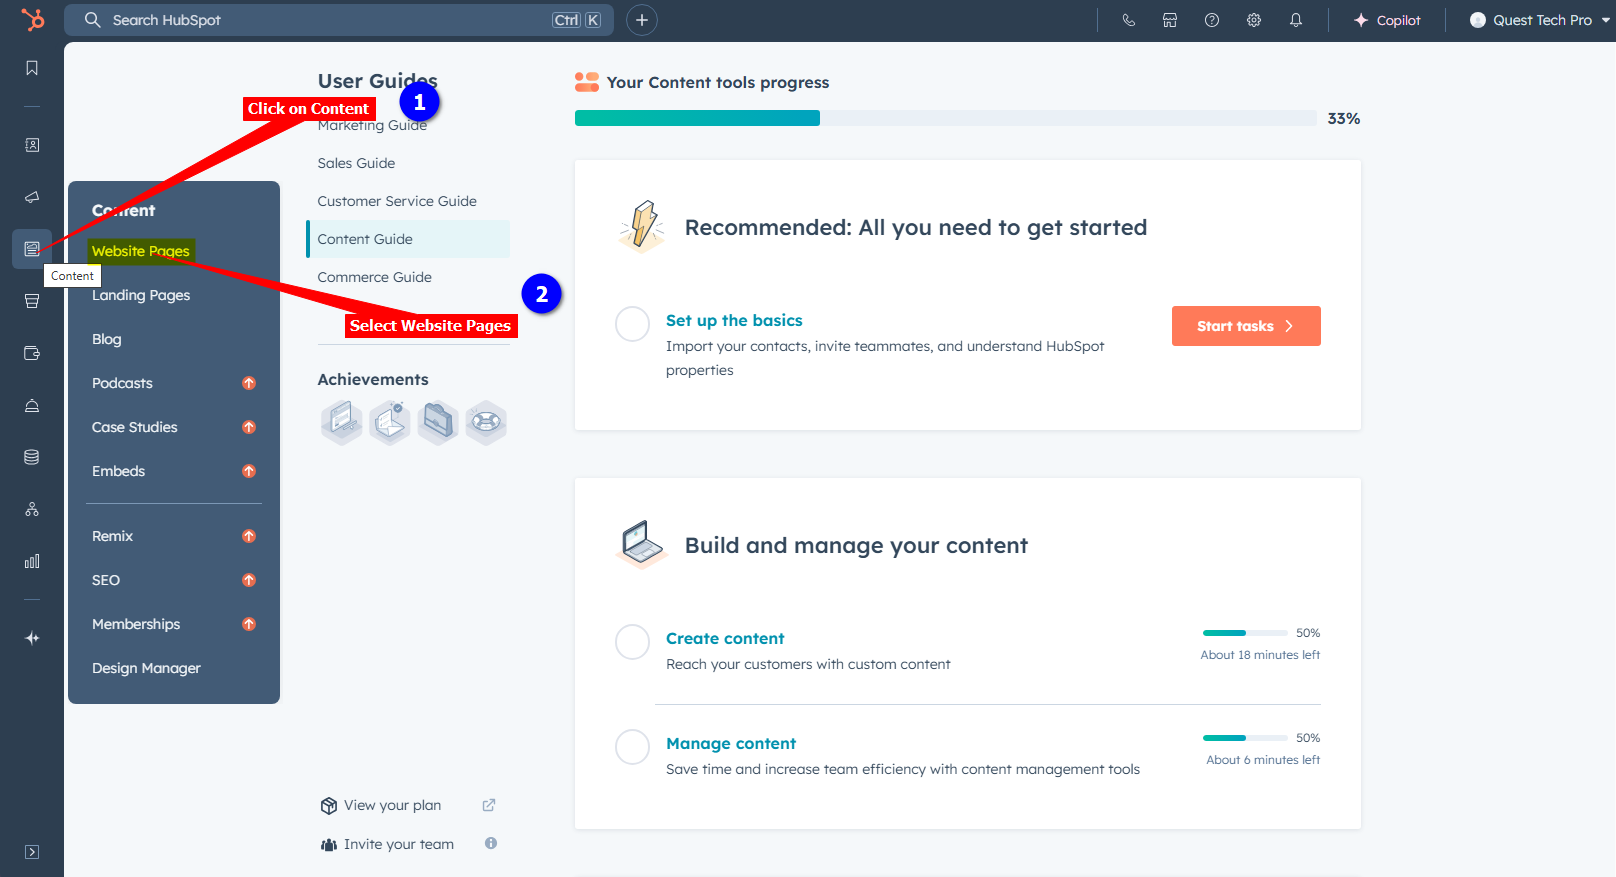Open the Commerce sidebar icon below Content
Image resolution: width=1616 pixels, height=877 pixels.
coord(32,301)
